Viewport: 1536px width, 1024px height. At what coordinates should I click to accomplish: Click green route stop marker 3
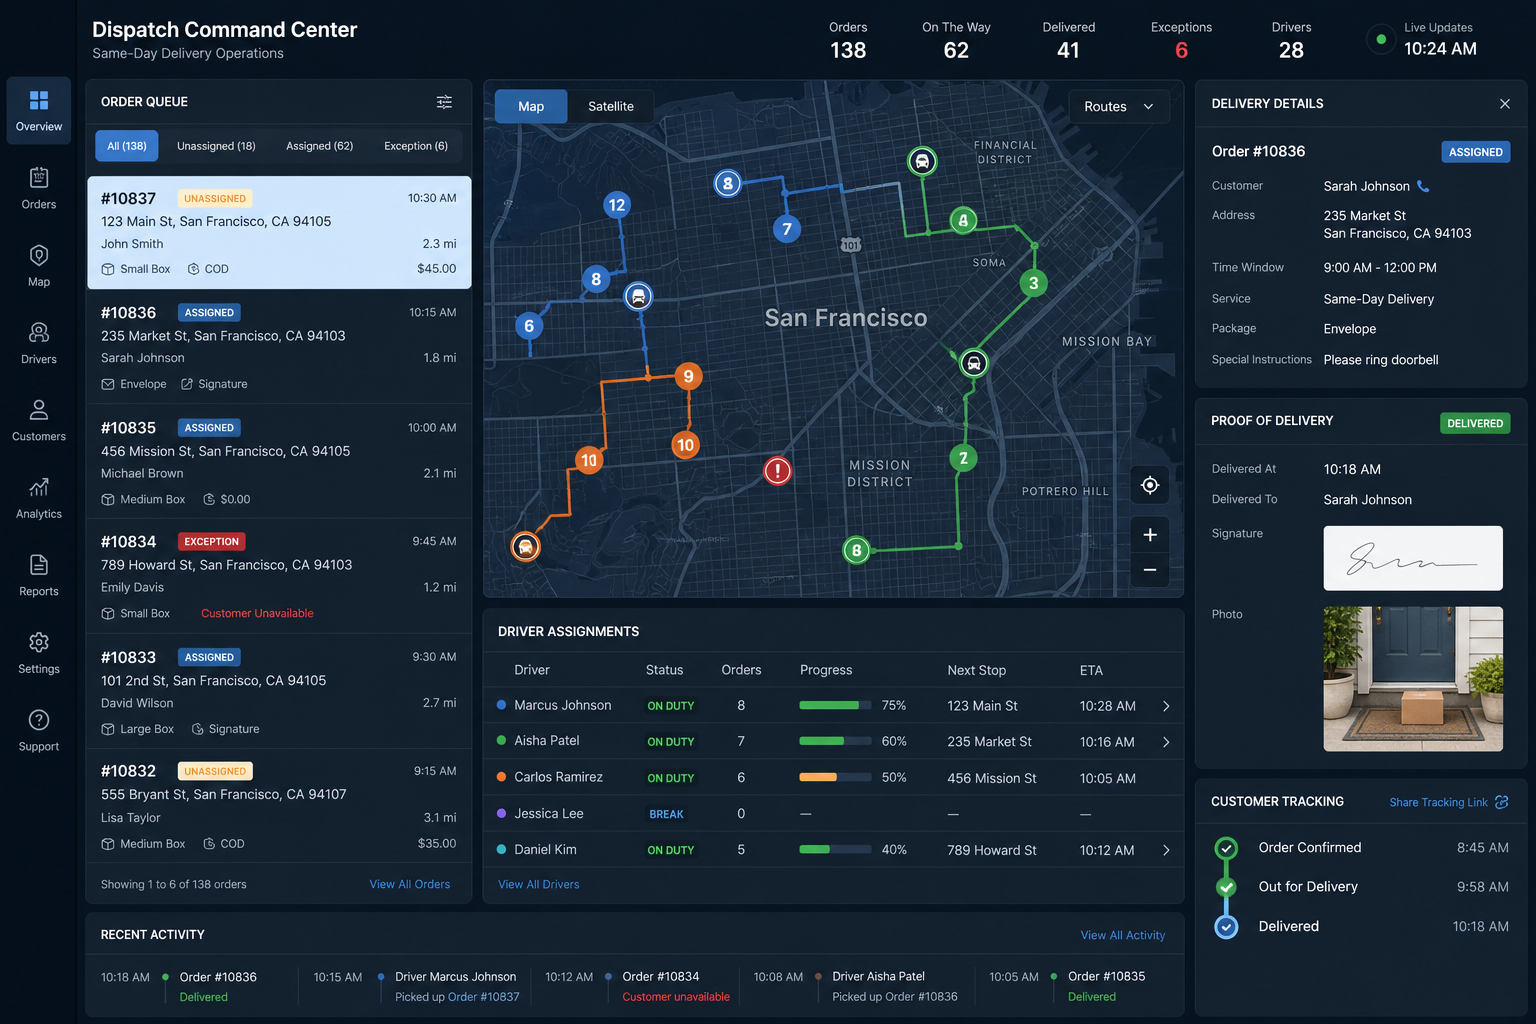click(x=1034, y=283)
